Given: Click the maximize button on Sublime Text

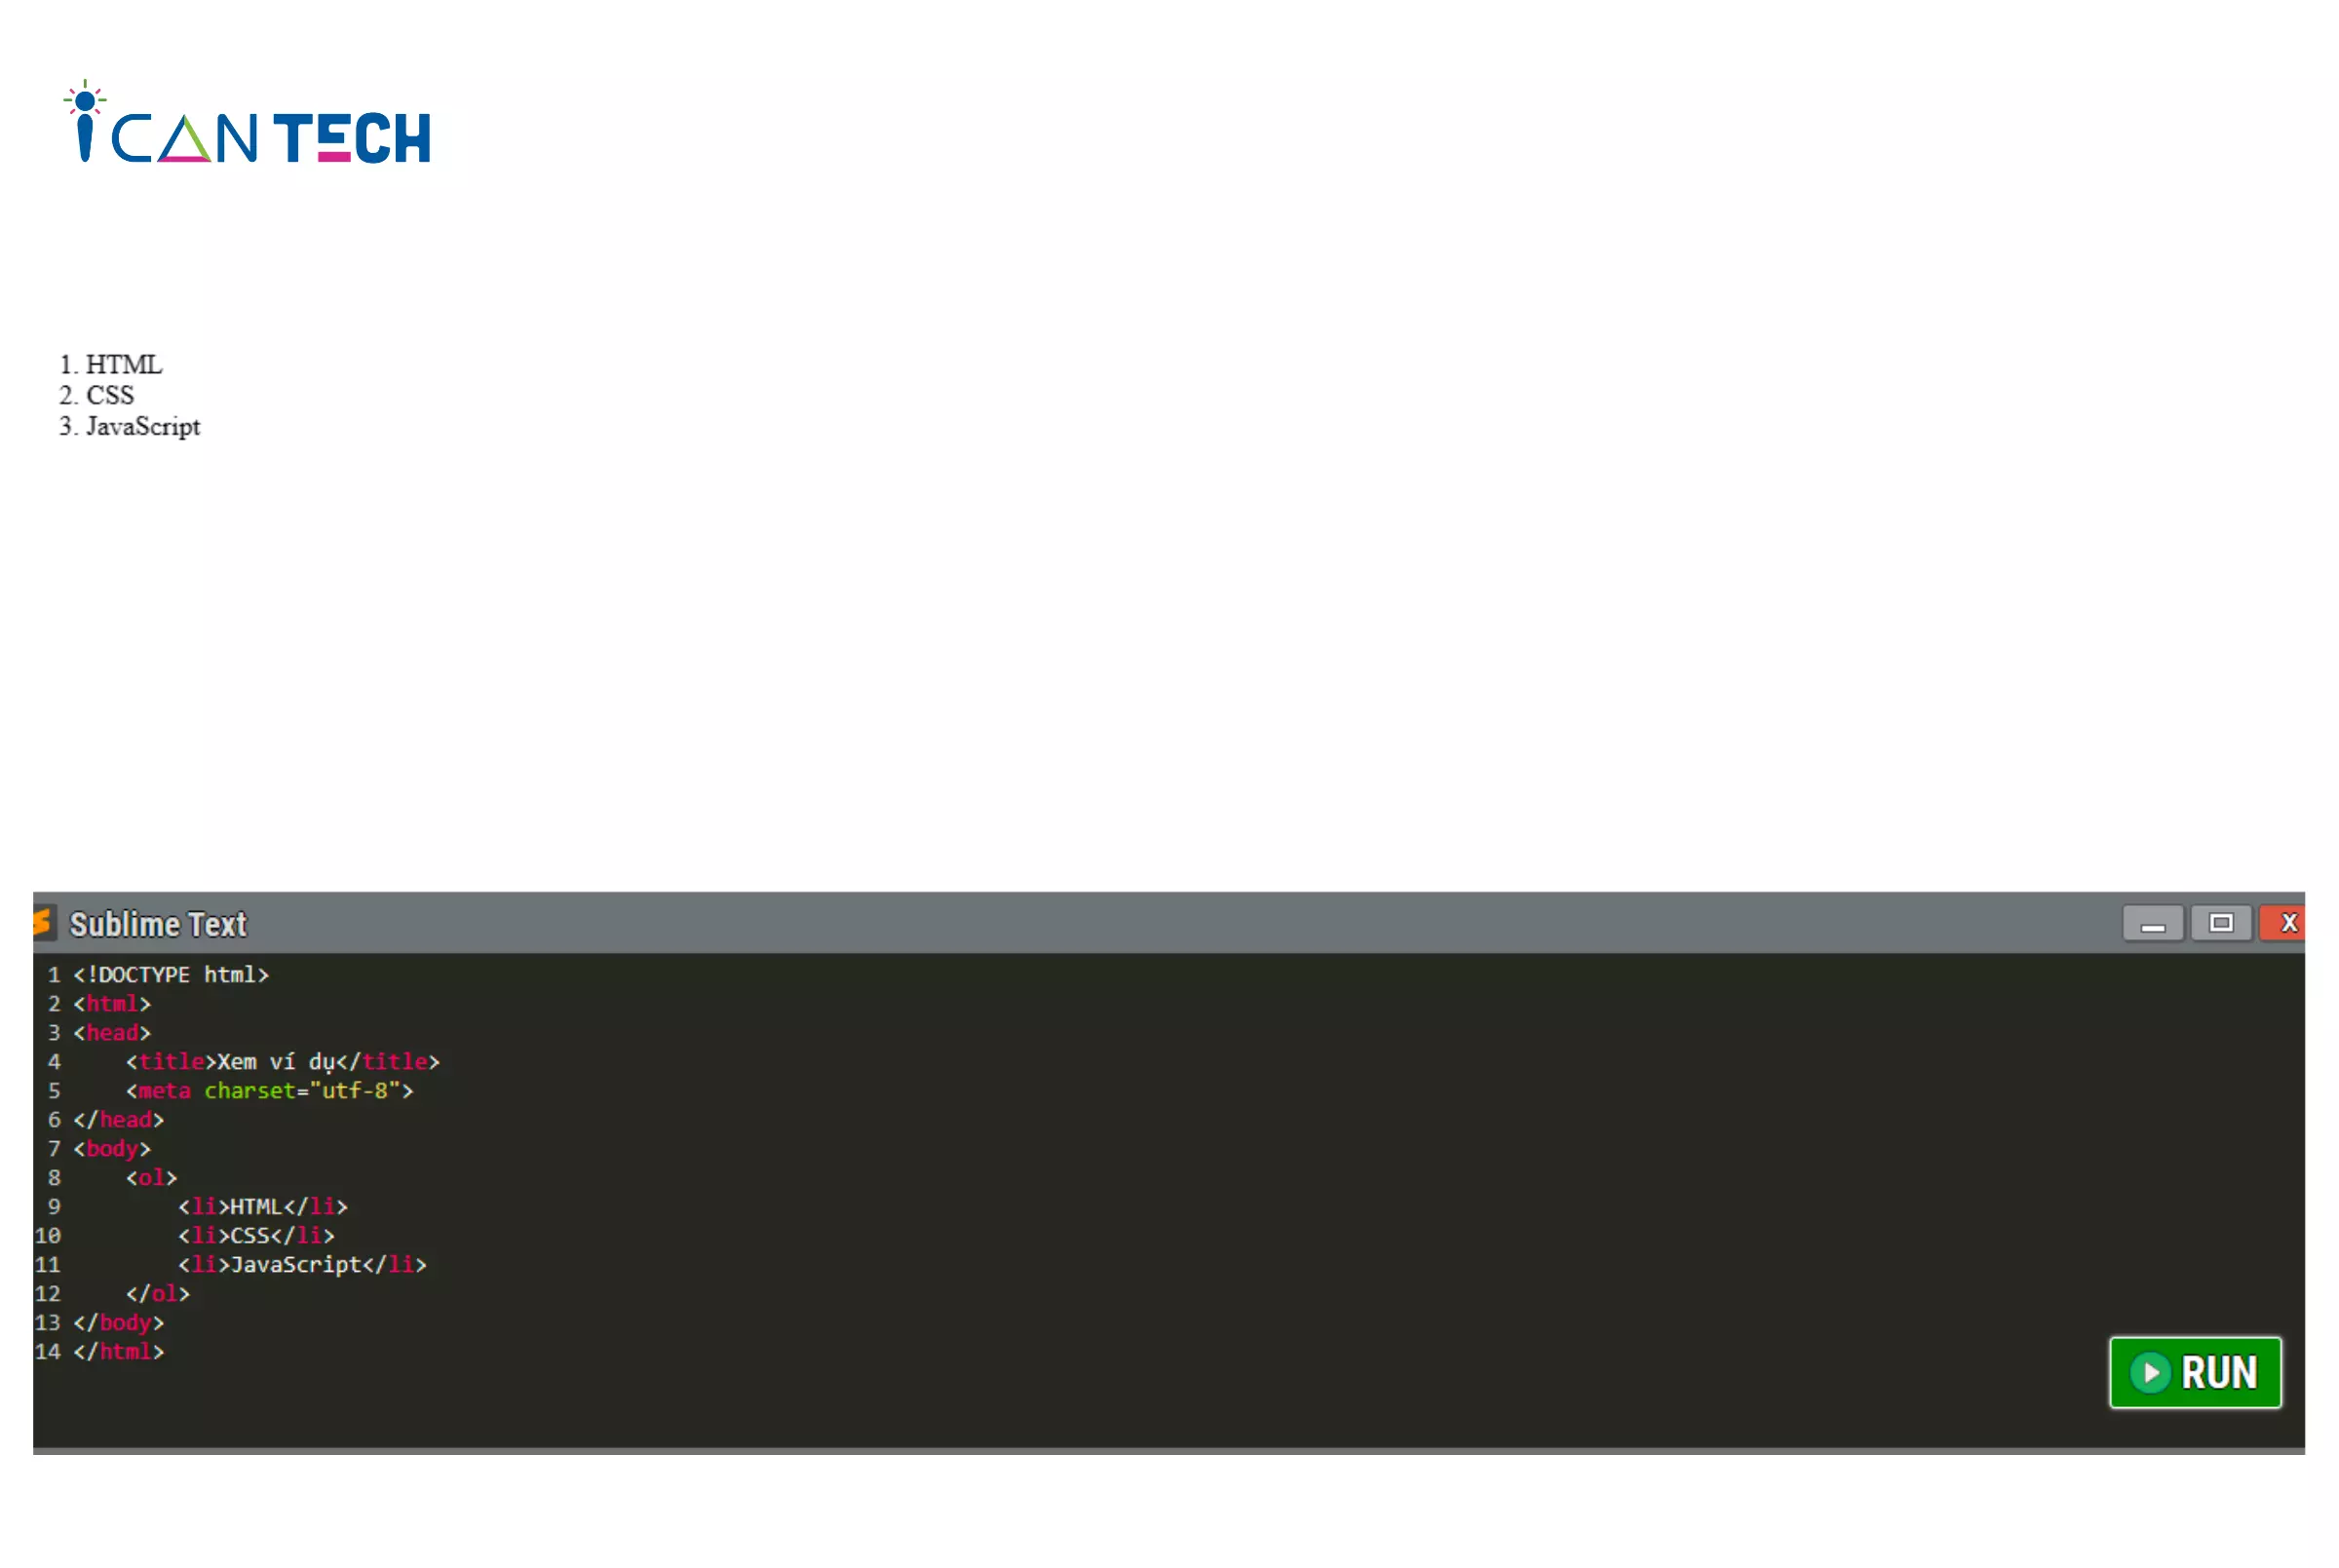Looking at the screenshot, I should coord(2222,922).
